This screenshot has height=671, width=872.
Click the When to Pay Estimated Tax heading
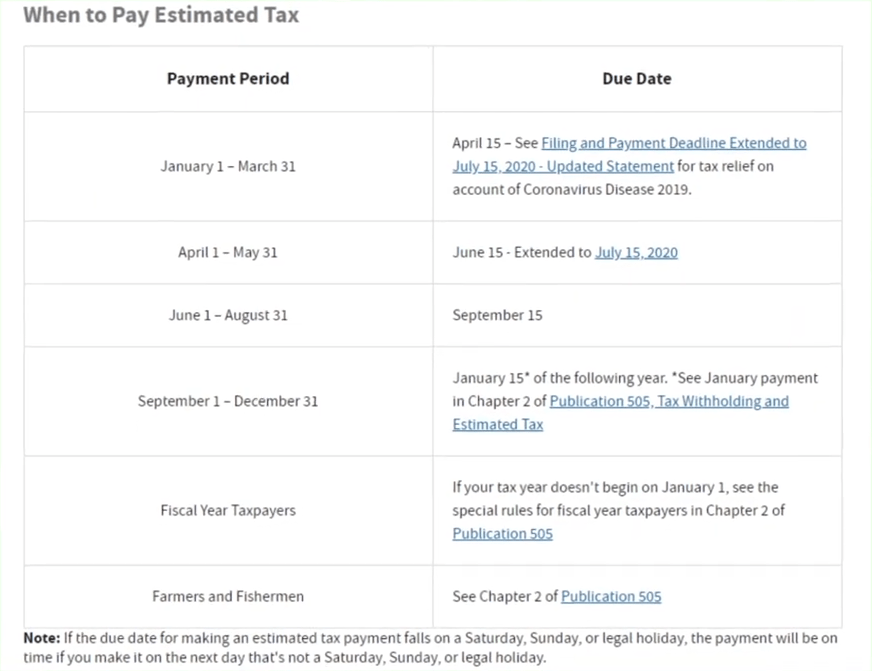click(x=161, y=16)
